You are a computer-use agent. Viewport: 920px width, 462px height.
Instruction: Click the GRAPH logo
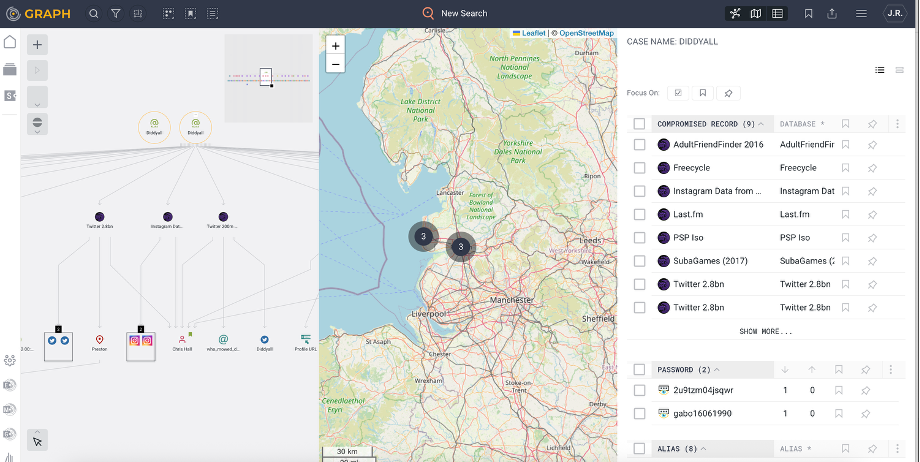[38, 14]
